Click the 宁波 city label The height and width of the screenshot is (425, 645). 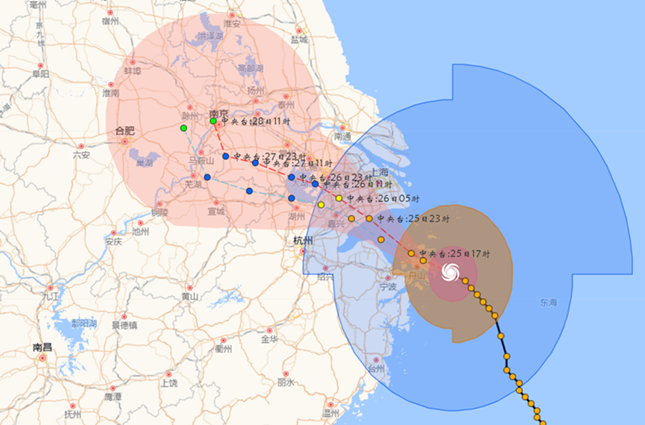(387, 287)
